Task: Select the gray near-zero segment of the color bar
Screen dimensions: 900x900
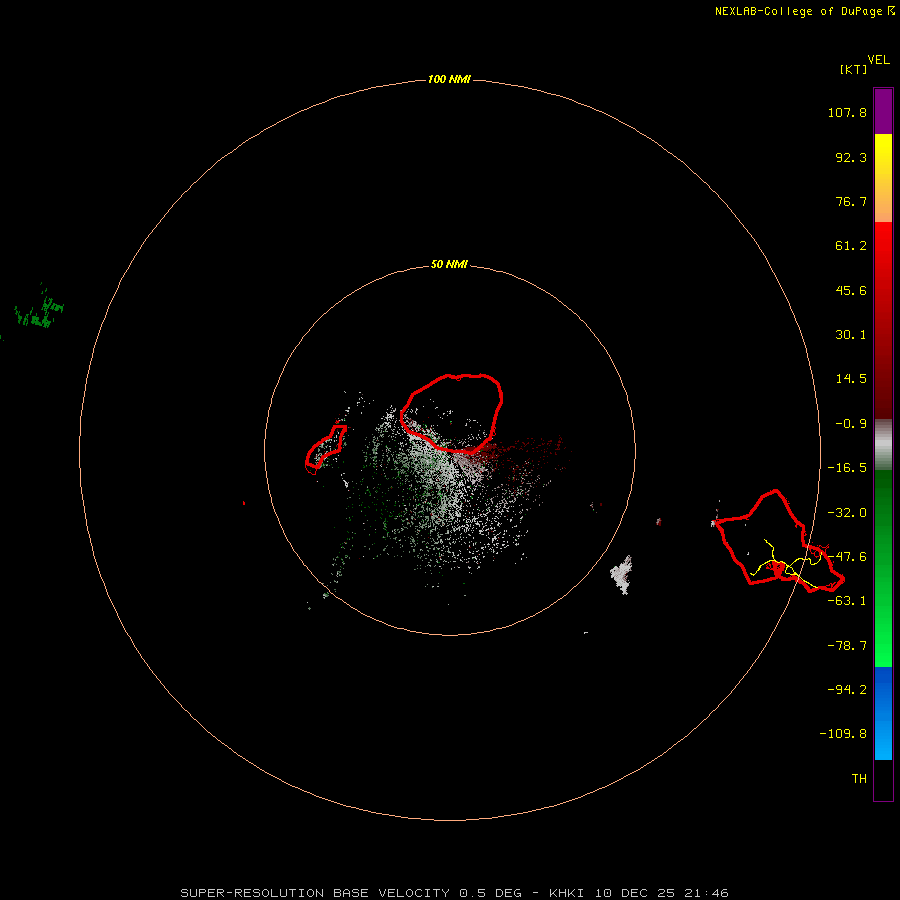Action: tap(883, 444)
